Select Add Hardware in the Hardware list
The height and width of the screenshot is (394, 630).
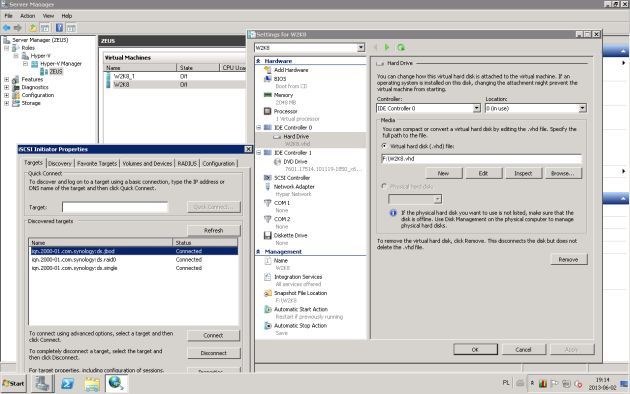click(x=291, y=70)
